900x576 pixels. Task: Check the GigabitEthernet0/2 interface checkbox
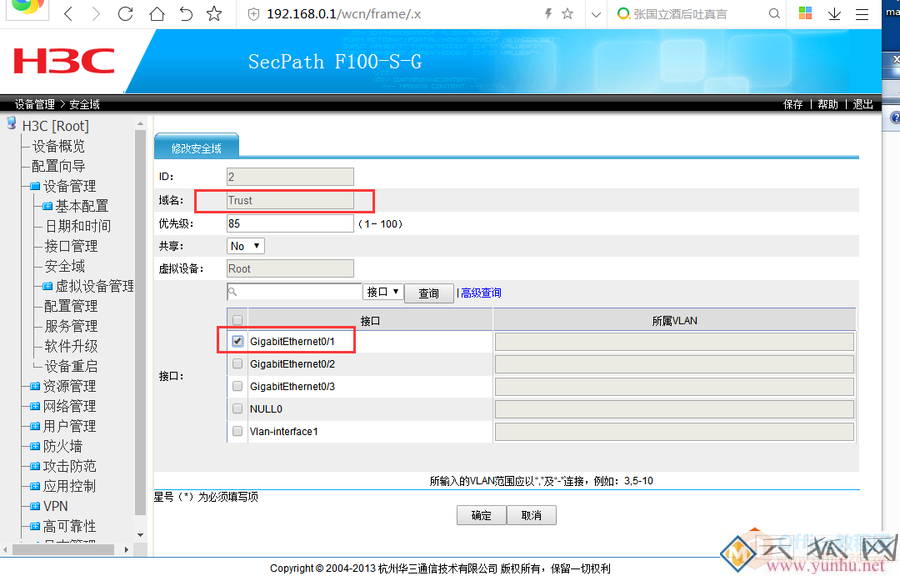(x=237, y=363)
